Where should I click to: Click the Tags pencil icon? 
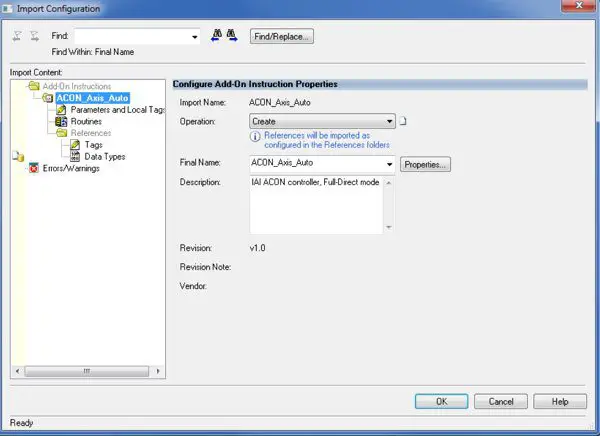pos(75,144)
